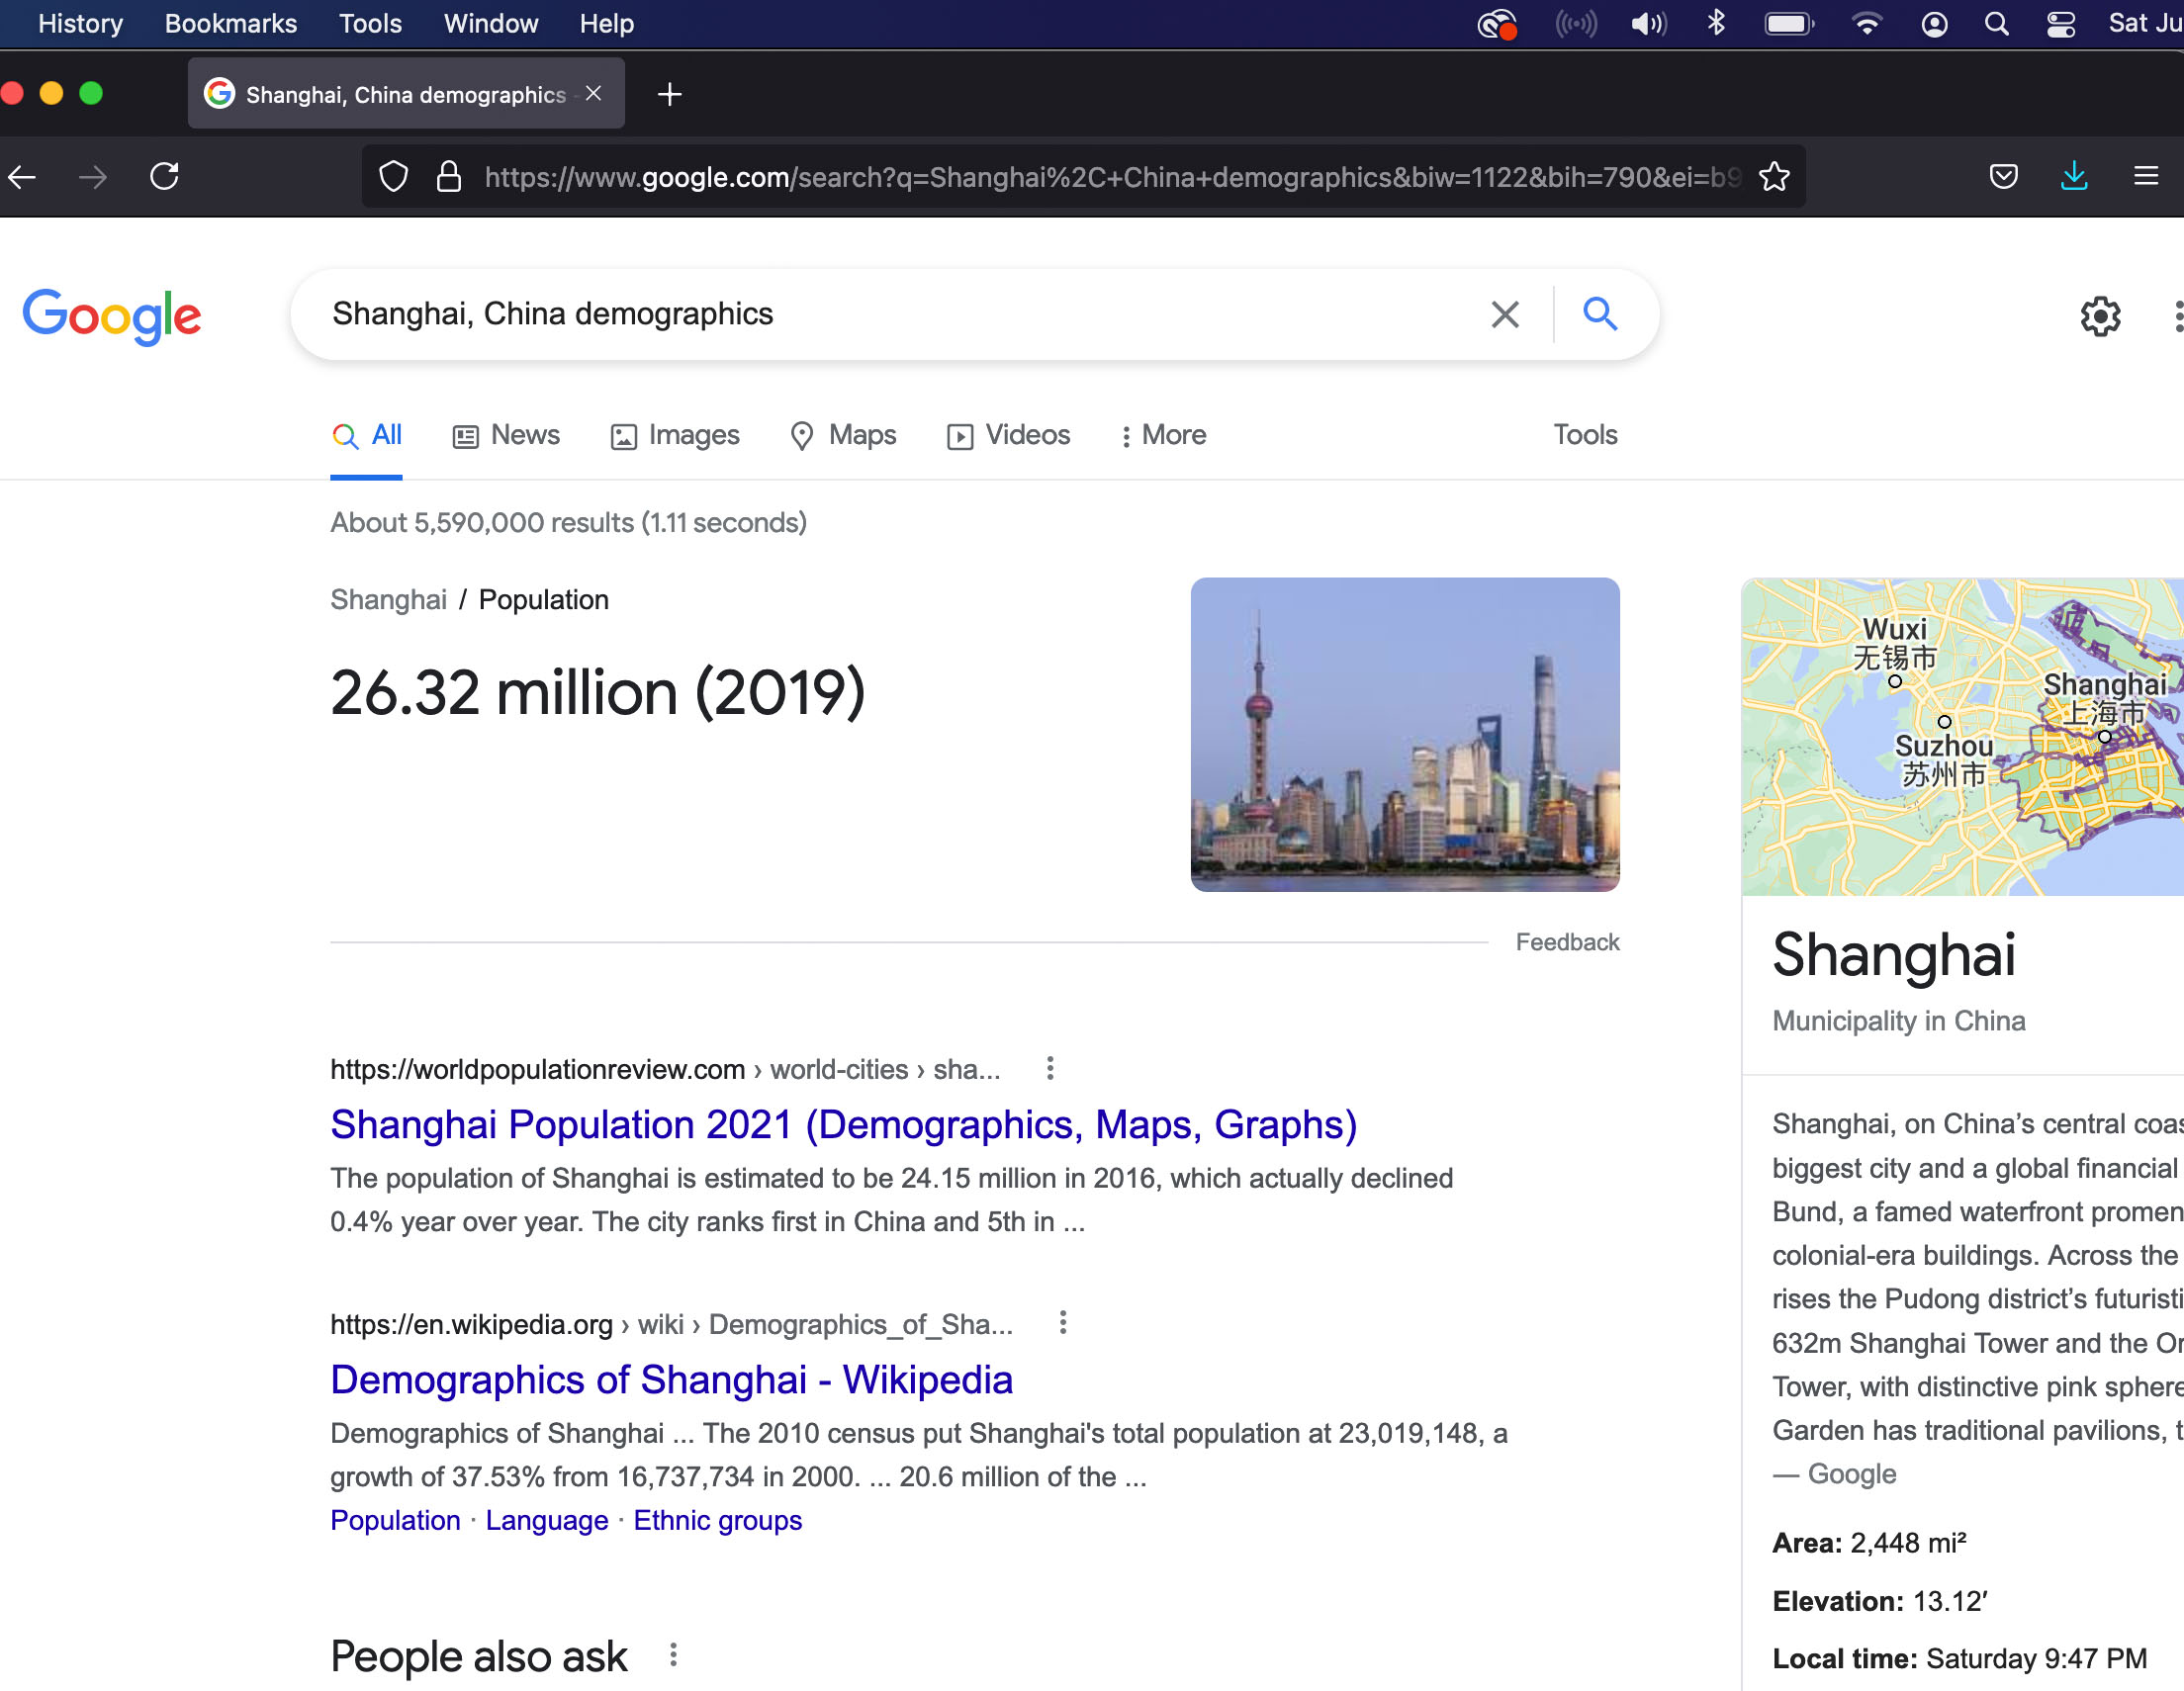
Task: Open the Help menu
Action: (x=607, y=23)
